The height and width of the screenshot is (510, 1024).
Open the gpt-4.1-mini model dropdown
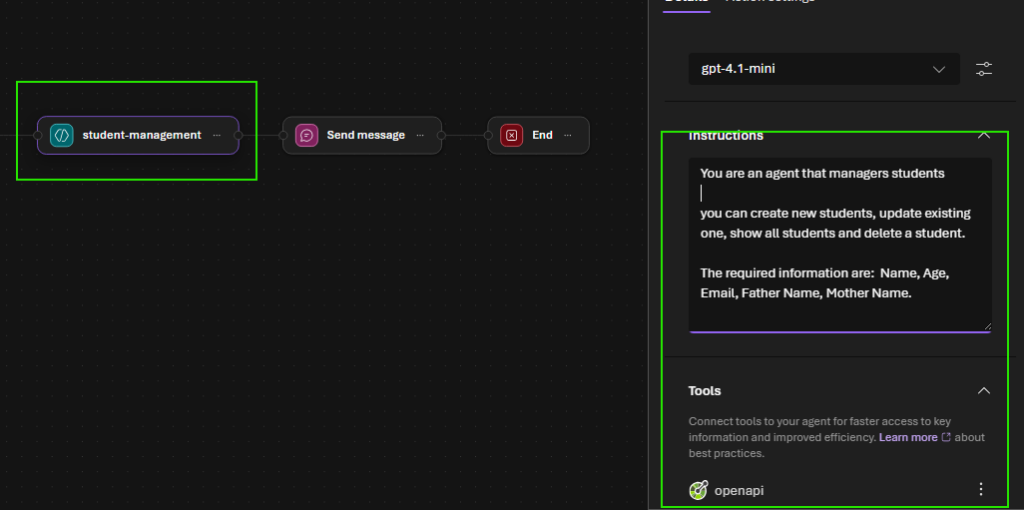[818, 69]
